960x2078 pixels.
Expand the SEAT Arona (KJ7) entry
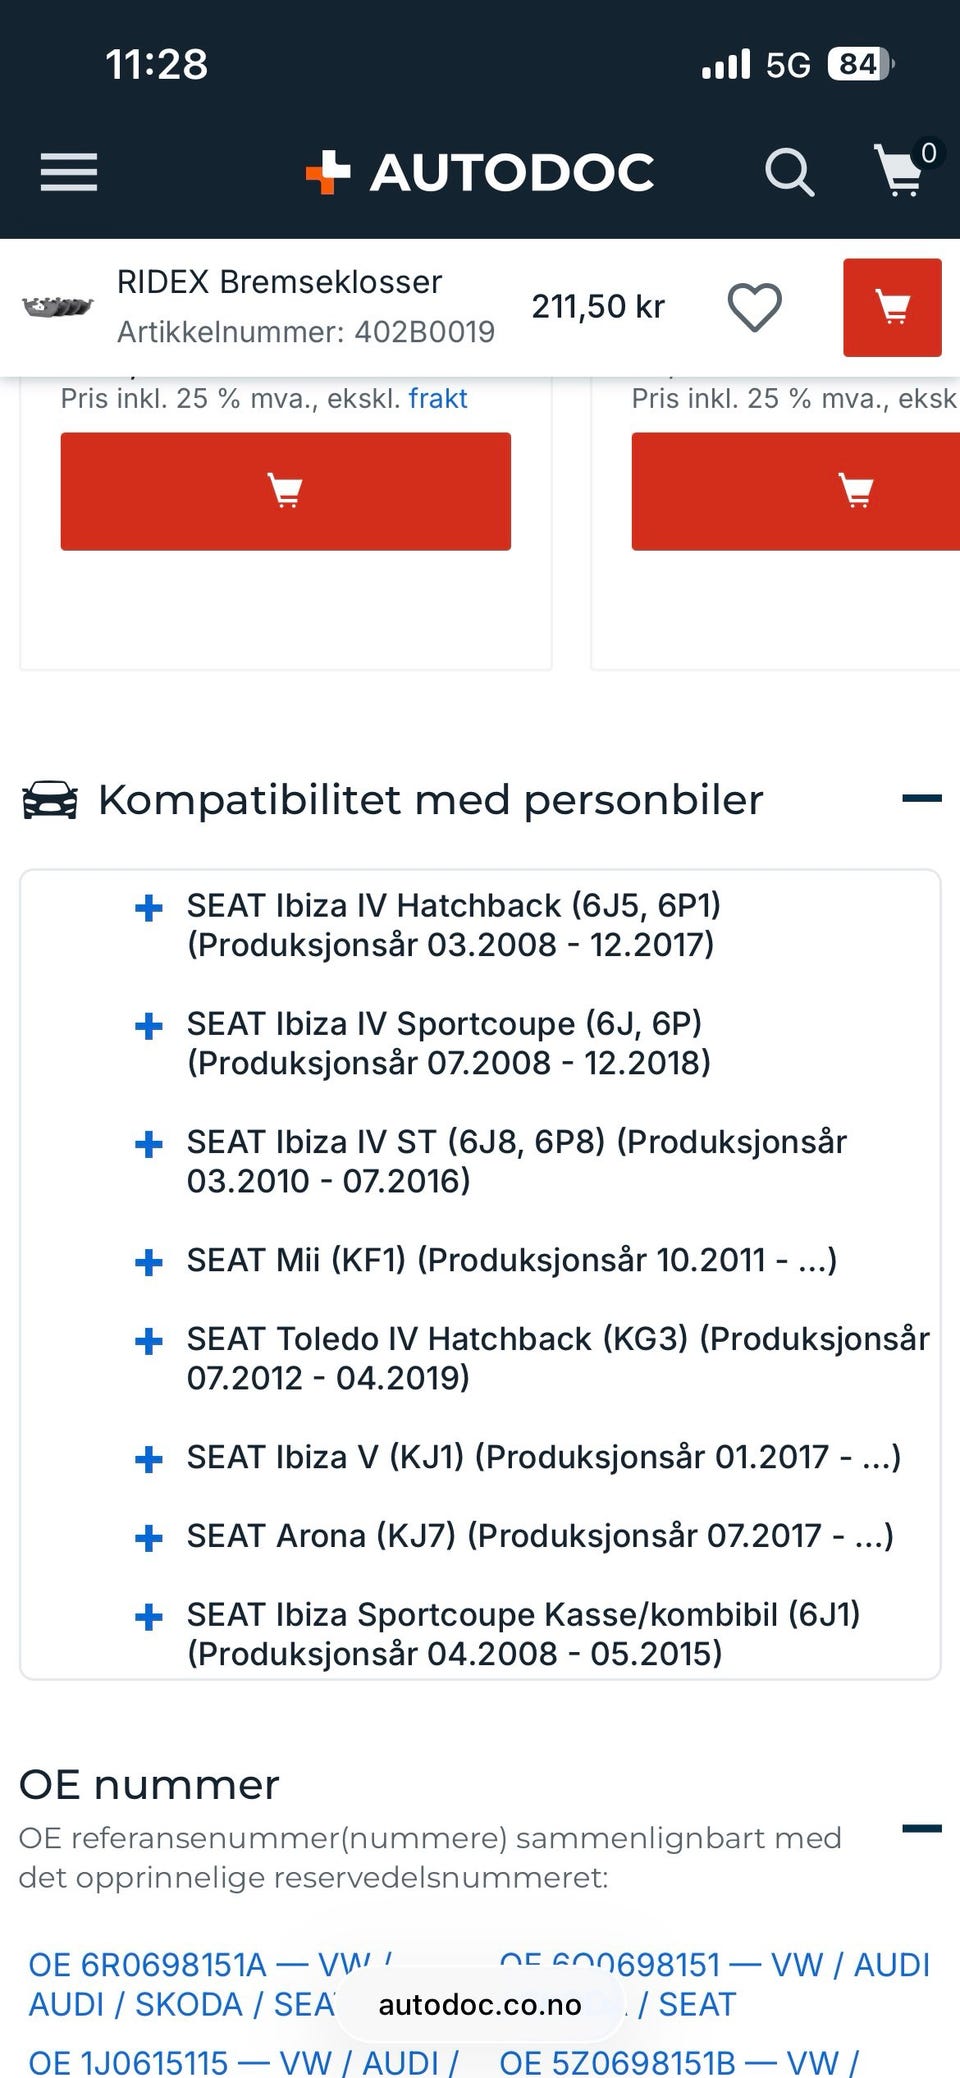pyautogui.click(x=149, y=1538)
